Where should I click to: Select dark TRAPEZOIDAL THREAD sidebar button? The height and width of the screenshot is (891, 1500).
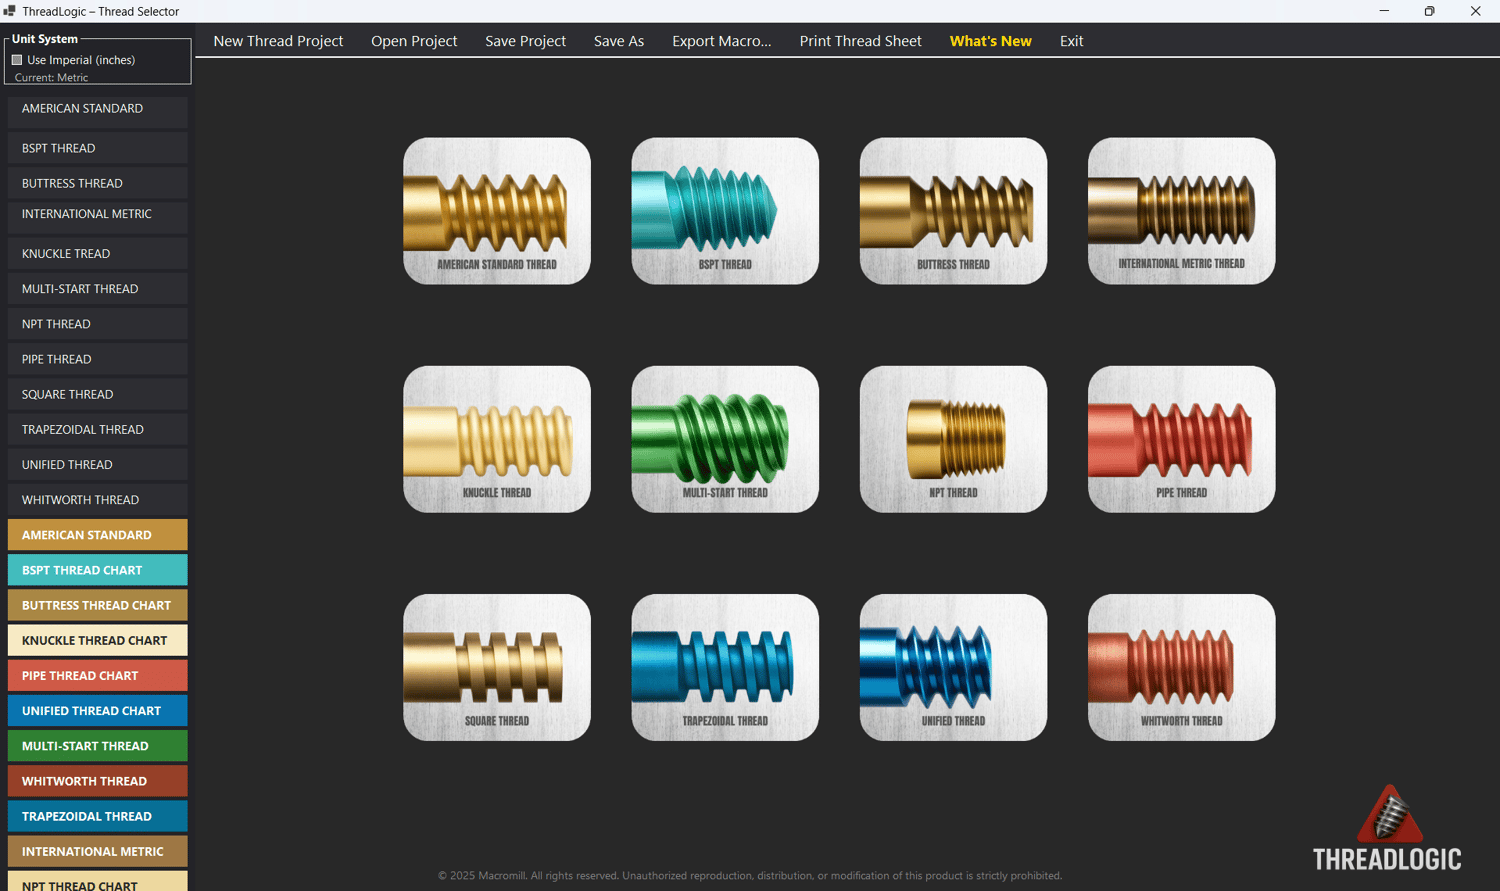point(97,429)
